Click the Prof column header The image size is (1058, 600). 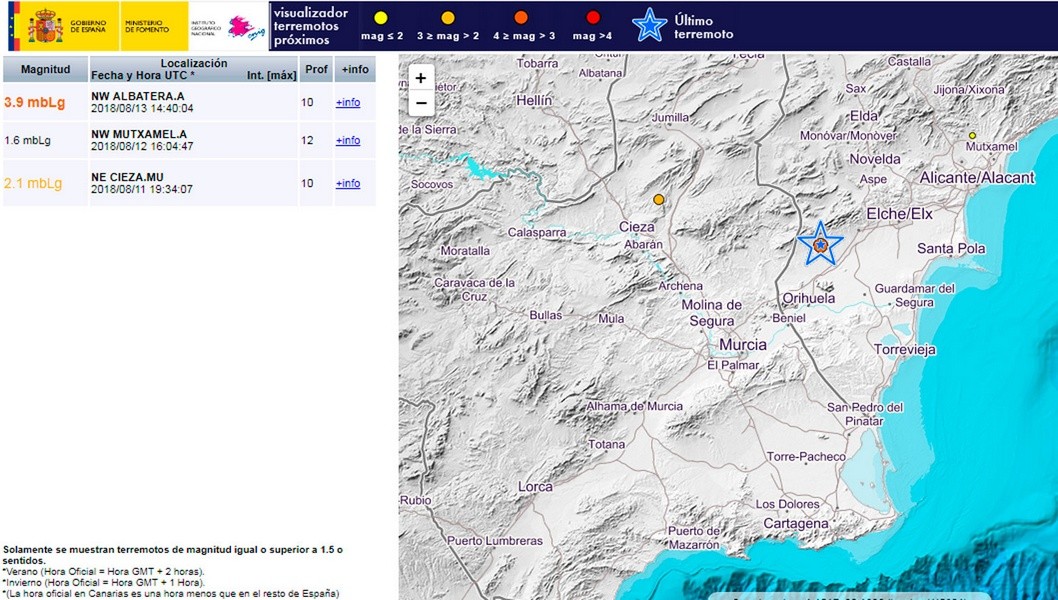pyautogui.click(x=316, y=69)
